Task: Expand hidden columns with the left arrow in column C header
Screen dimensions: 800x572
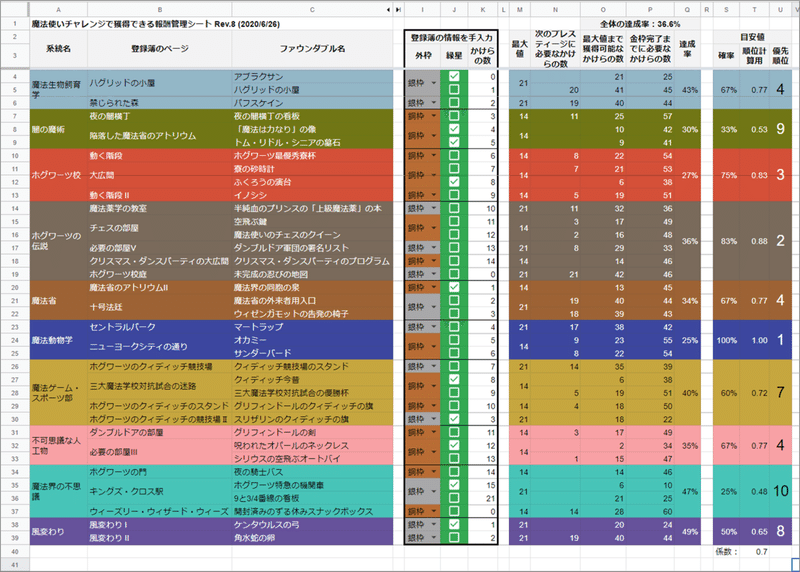Action: click(388, 10)
